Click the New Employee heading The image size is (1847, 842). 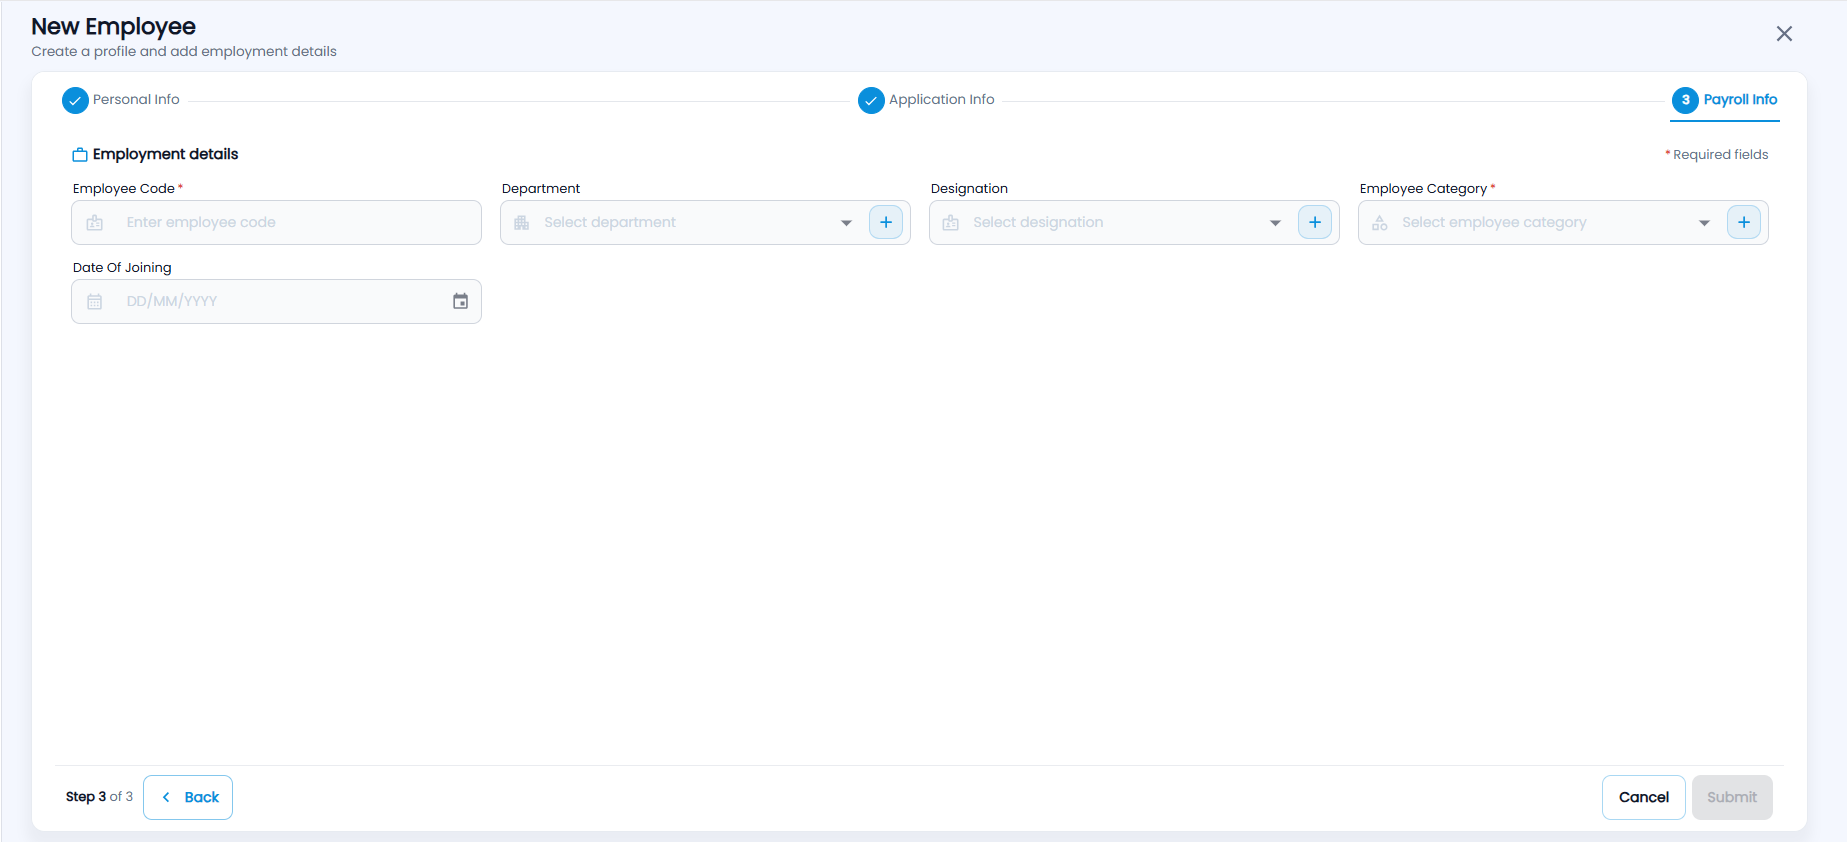tap(113, 26)
